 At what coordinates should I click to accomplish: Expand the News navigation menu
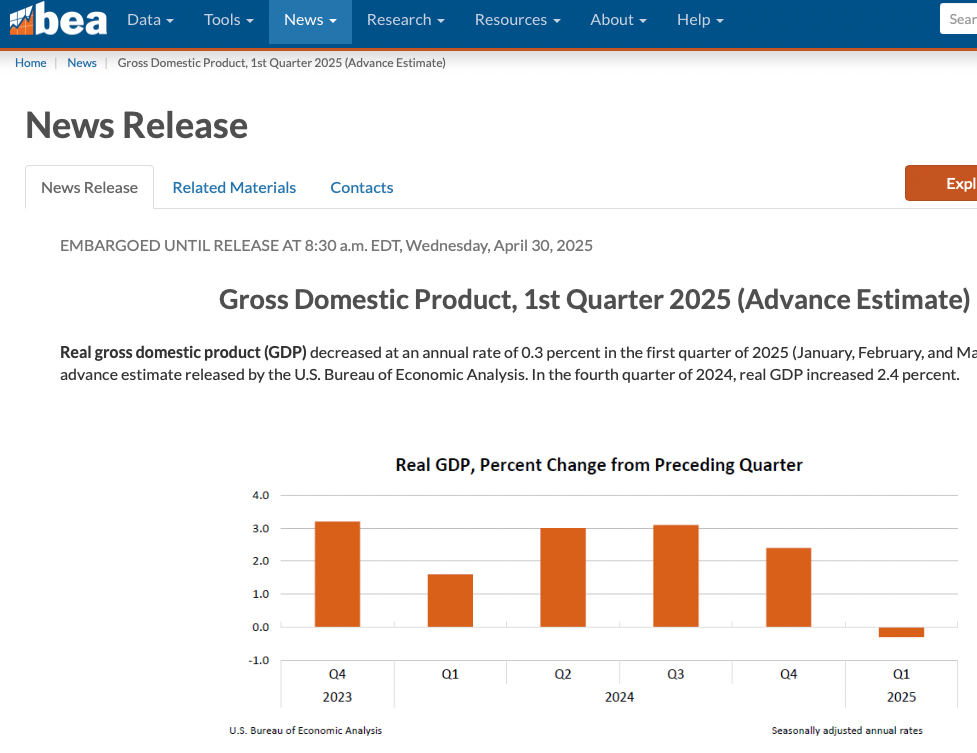(310, 20)
